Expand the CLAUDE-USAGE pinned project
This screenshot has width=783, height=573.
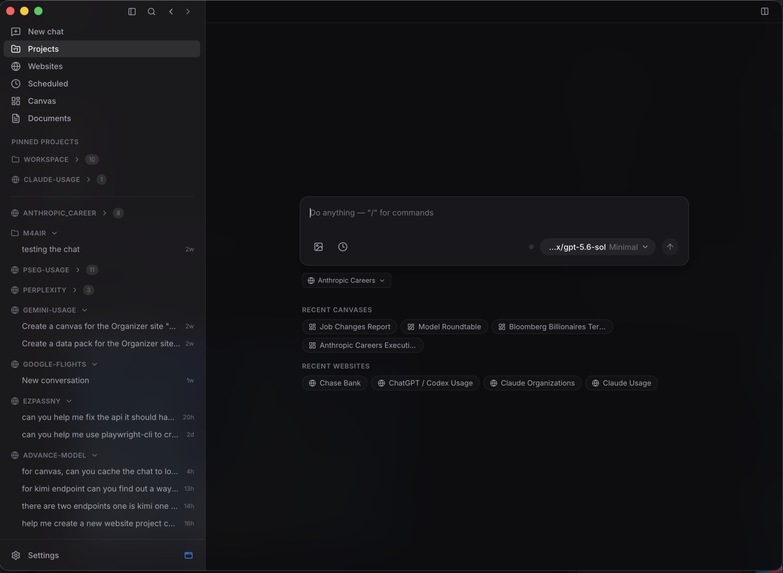click(x=88, y=179)
